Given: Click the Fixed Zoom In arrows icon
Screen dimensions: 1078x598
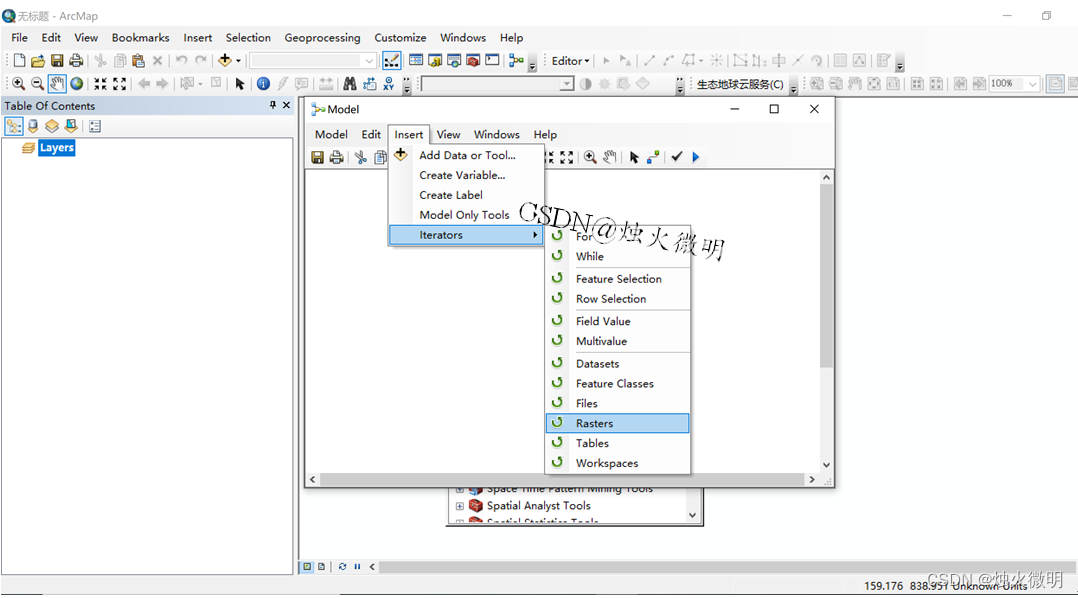Looking at the screenshot, I should 100,84.
